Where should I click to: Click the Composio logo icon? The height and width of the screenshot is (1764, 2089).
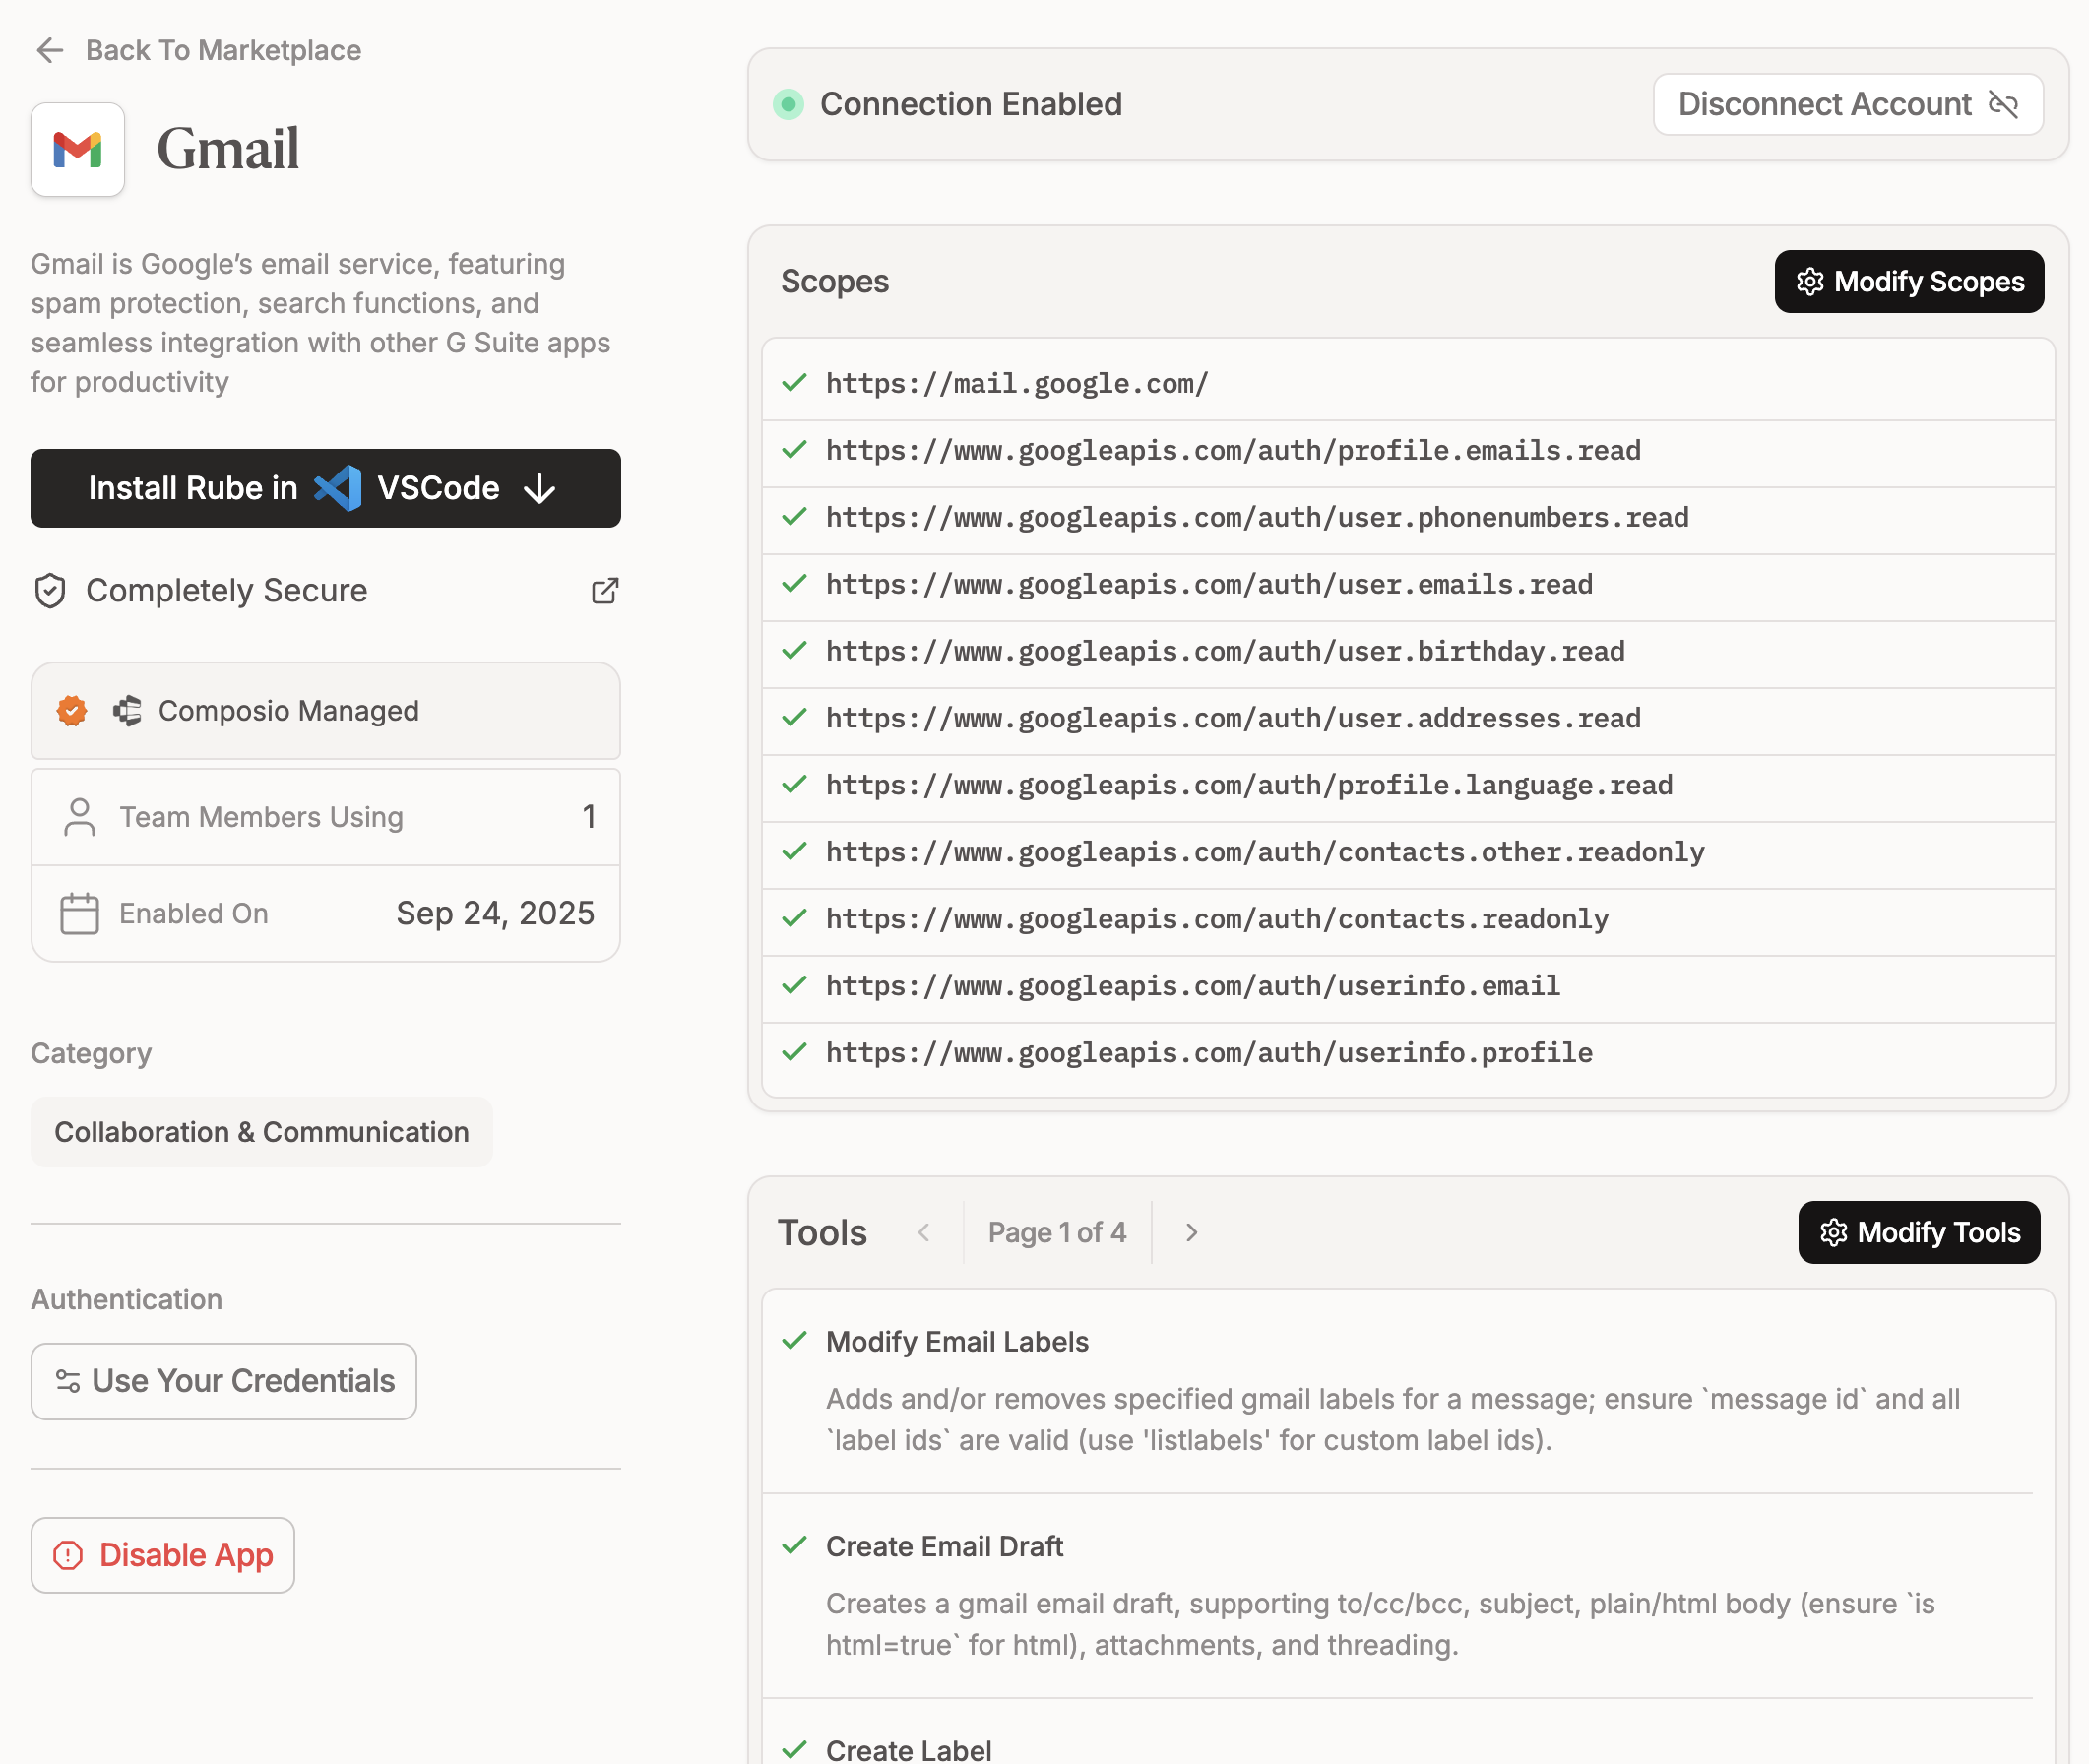(x=127, y=711)
